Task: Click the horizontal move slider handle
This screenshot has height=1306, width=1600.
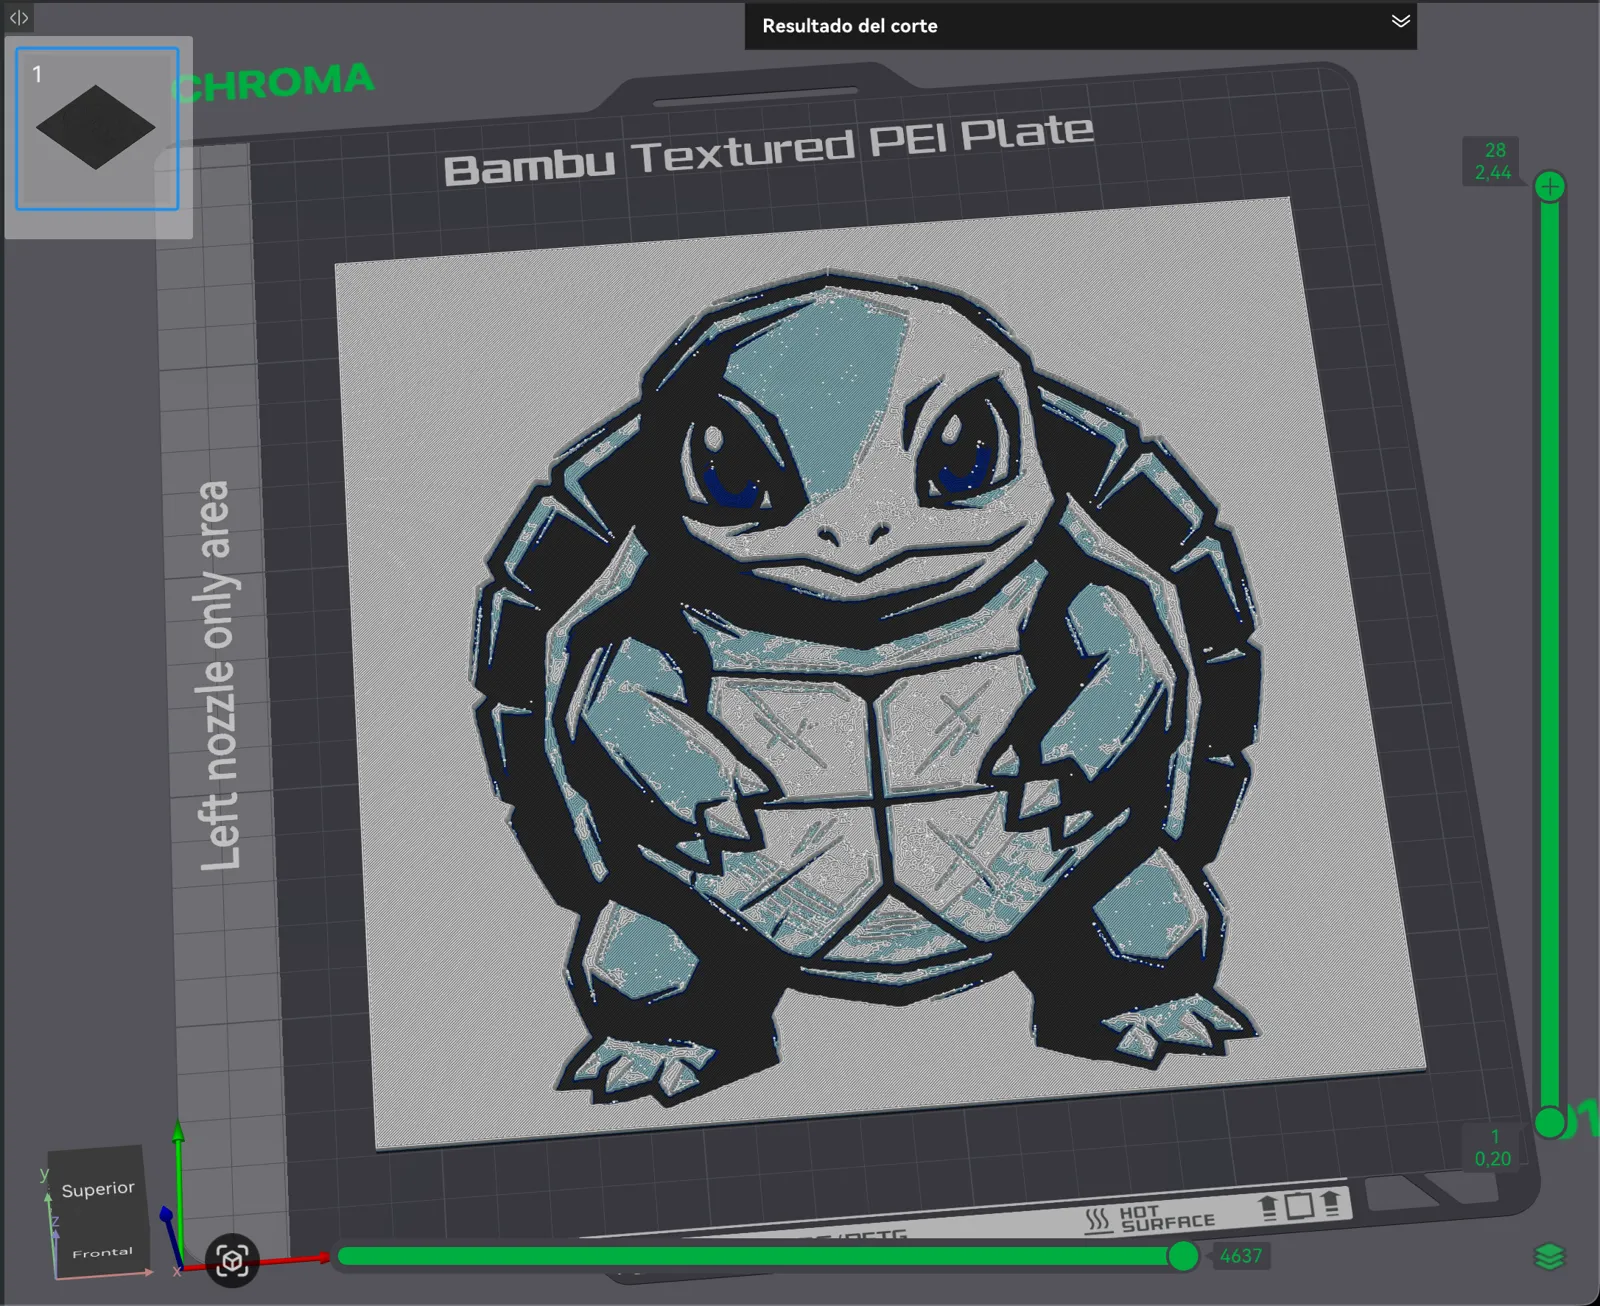Action: [1183, 1256]
